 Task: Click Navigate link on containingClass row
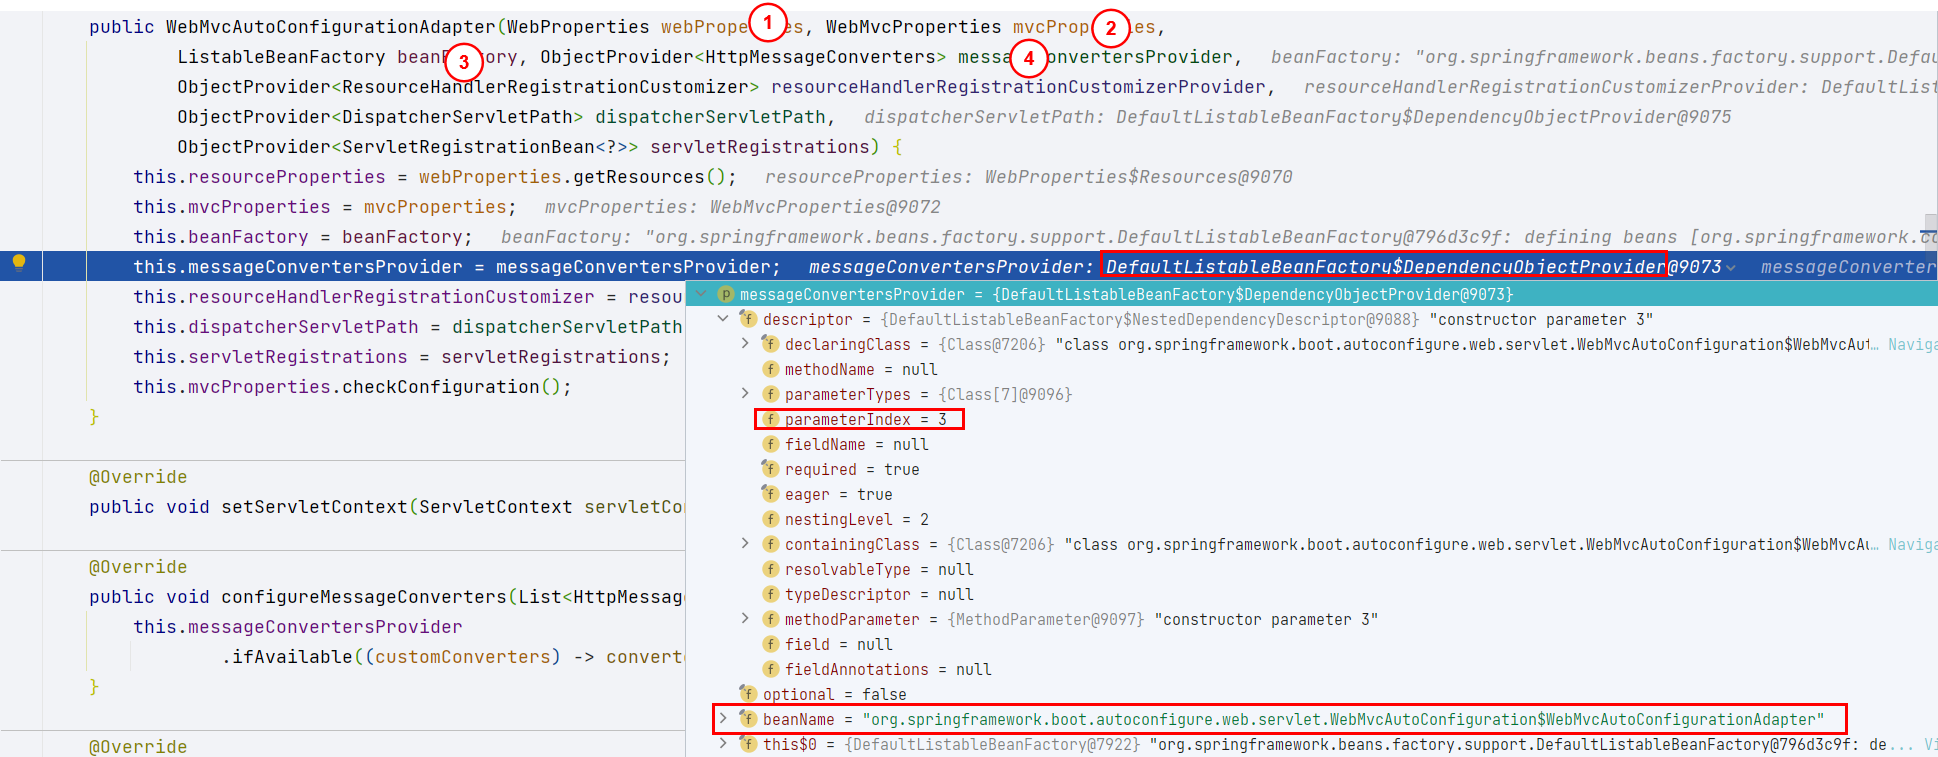coord(1912,544)
